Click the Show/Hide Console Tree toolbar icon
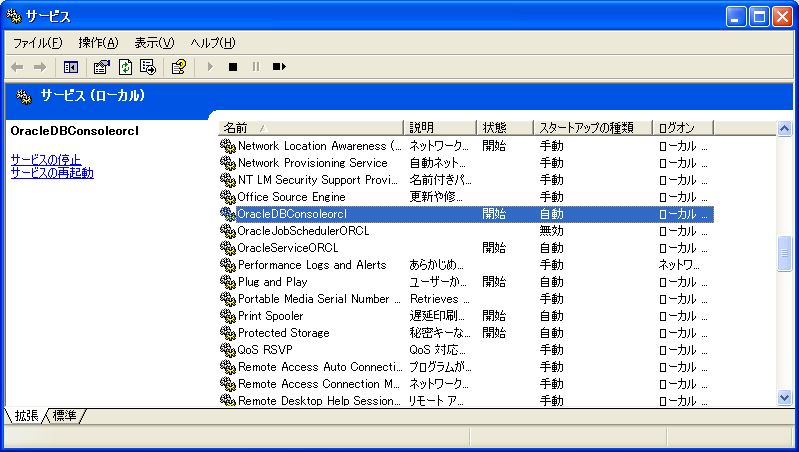 point(71,67)
